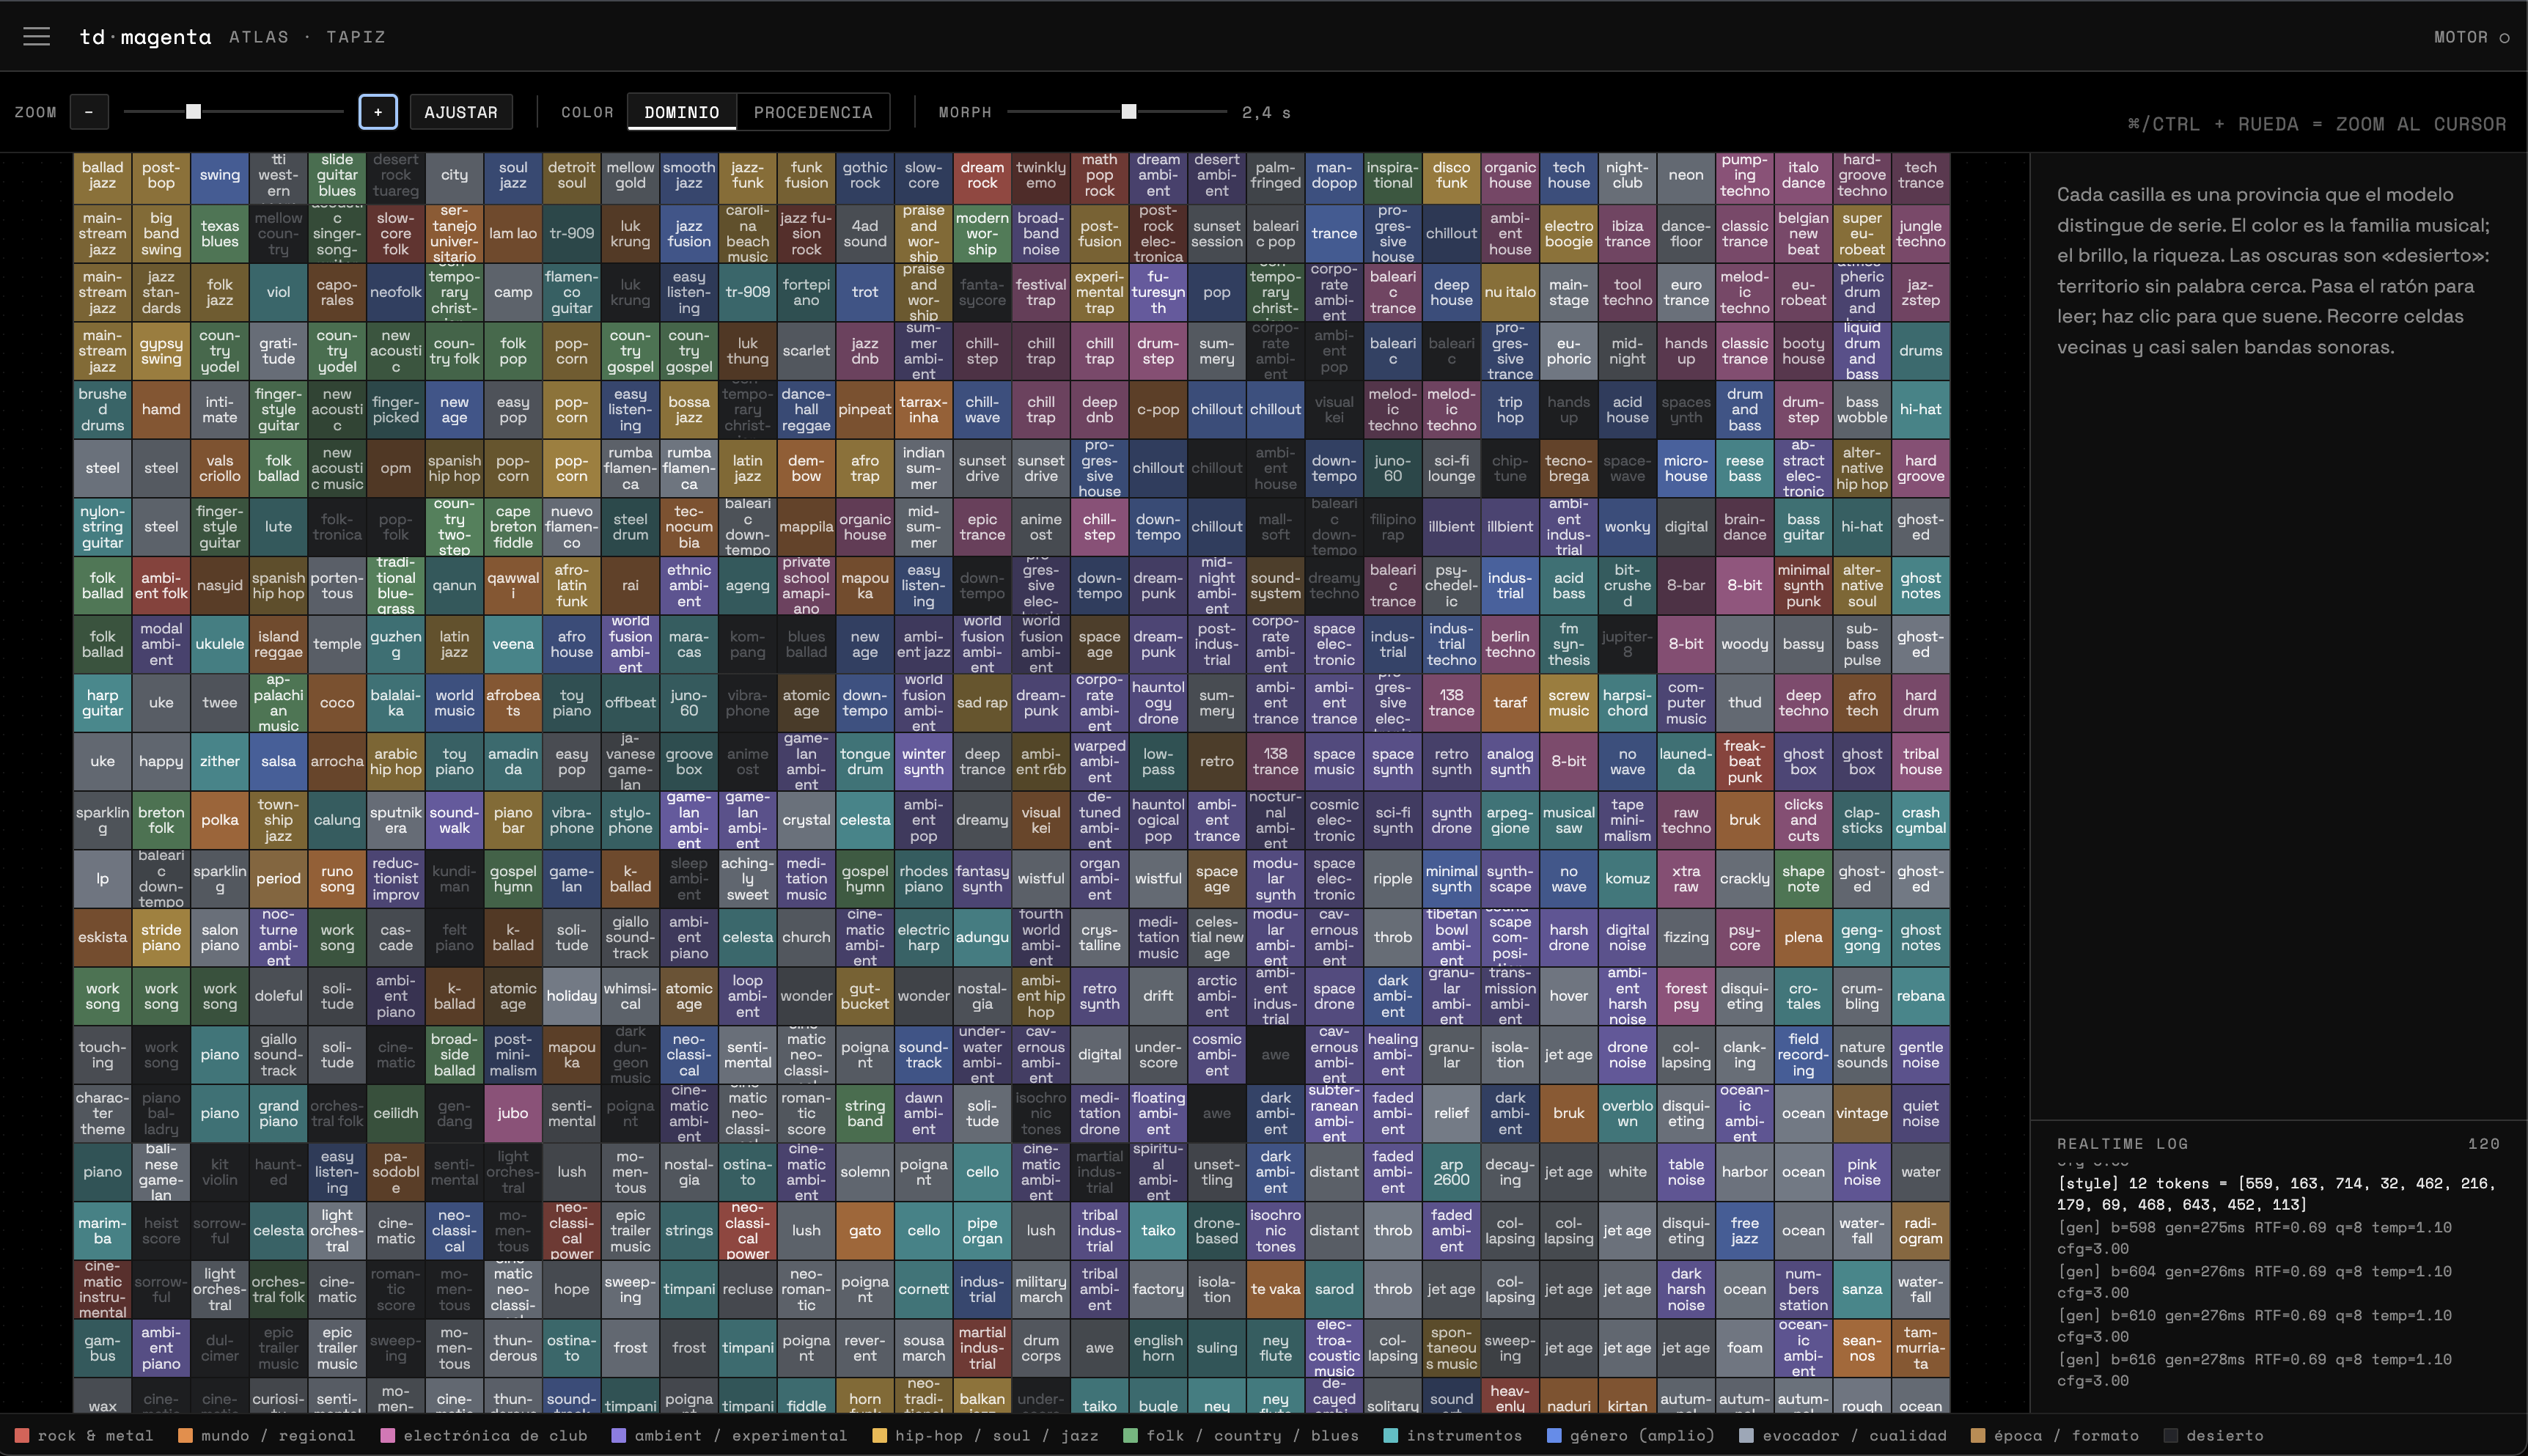Click the AJUSTAR fit button
Viewport: 2528px width, 1456px height.
(461, 112)
